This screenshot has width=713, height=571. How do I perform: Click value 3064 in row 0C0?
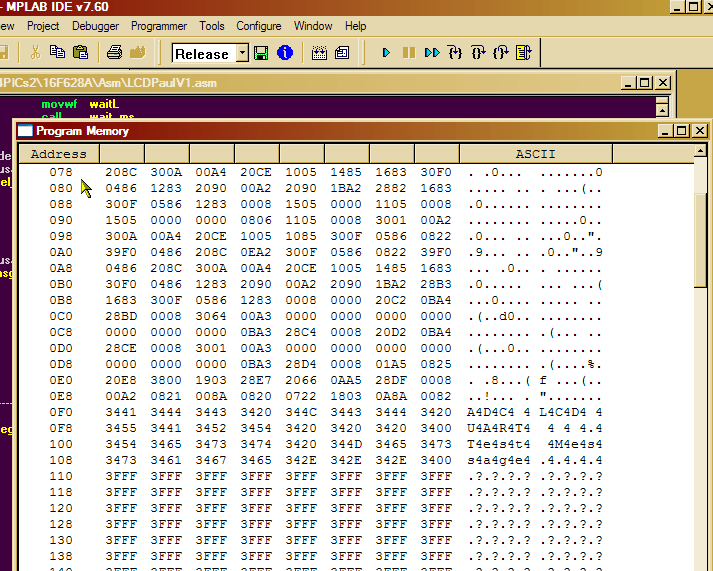point(211,316)
